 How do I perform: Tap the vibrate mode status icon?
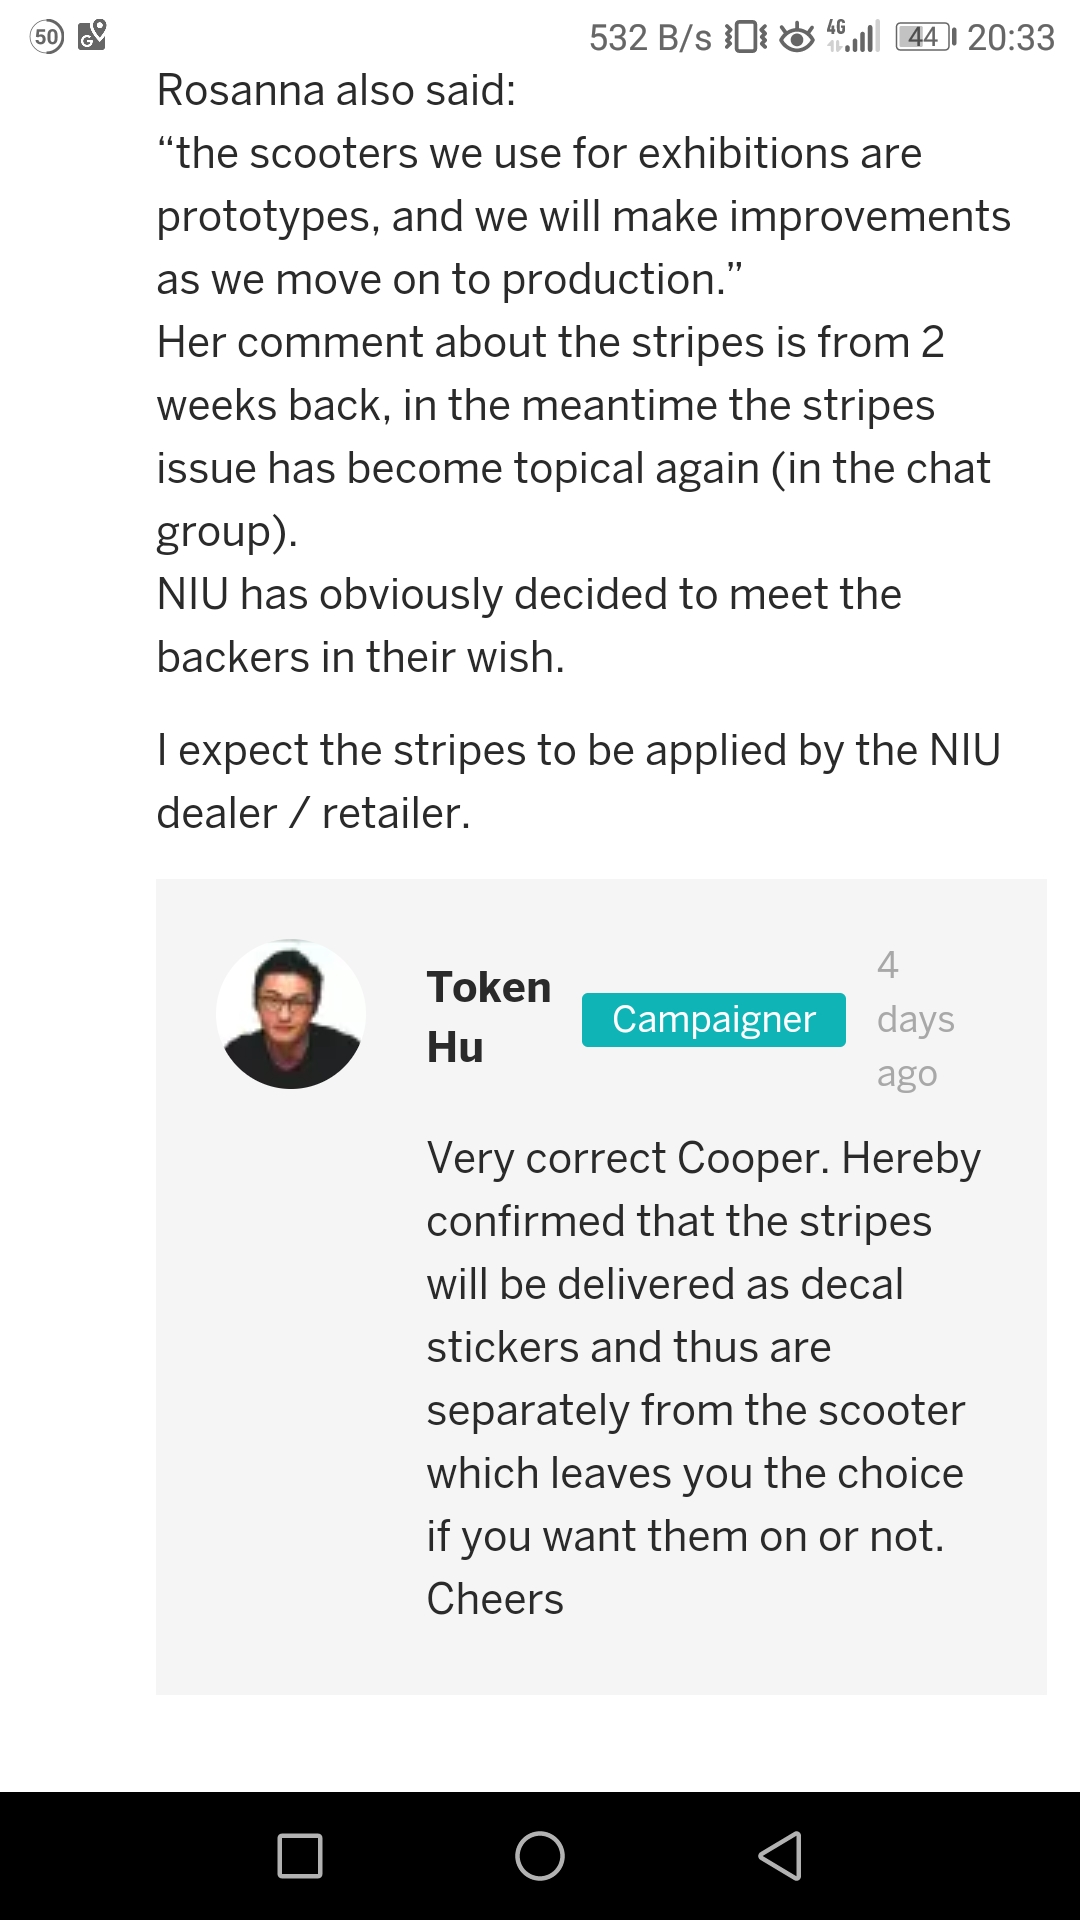point(746,38)
